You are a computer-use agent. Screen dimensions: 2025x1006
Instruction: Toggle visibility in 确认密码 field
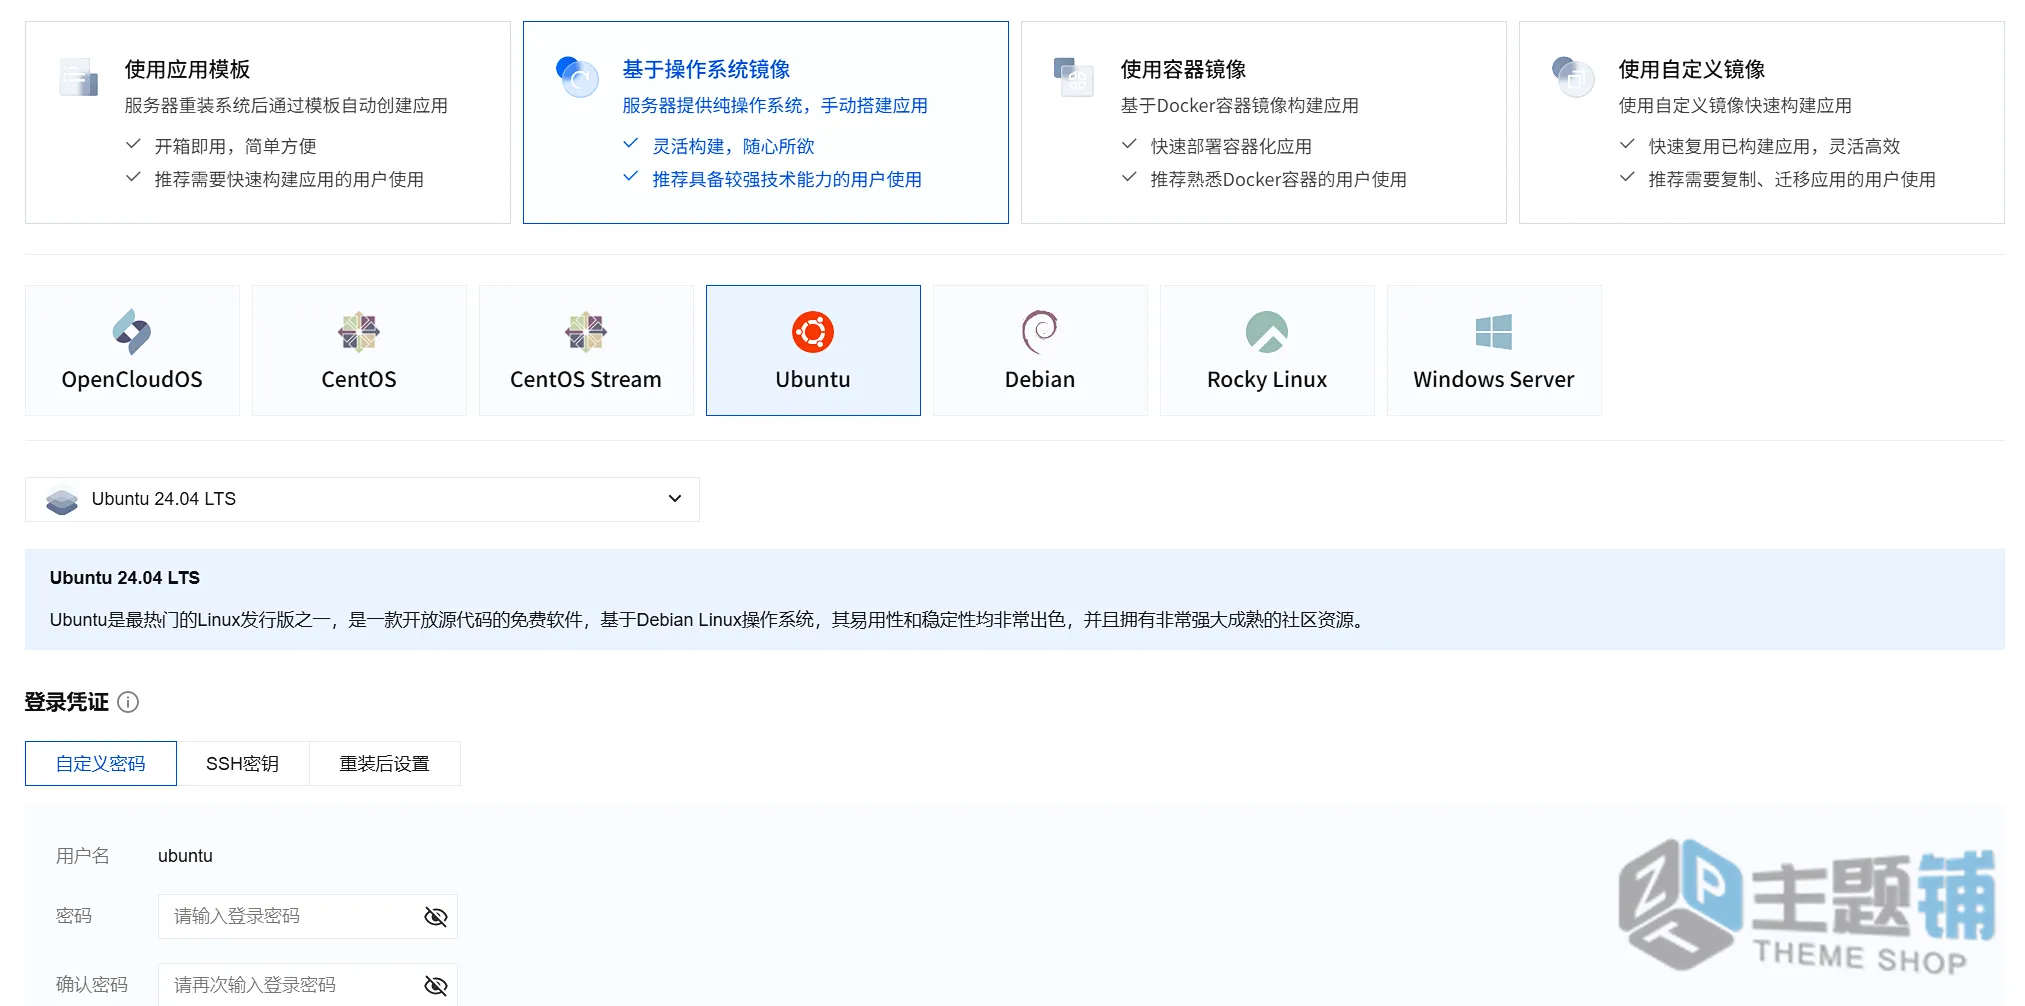coord(436,986)
